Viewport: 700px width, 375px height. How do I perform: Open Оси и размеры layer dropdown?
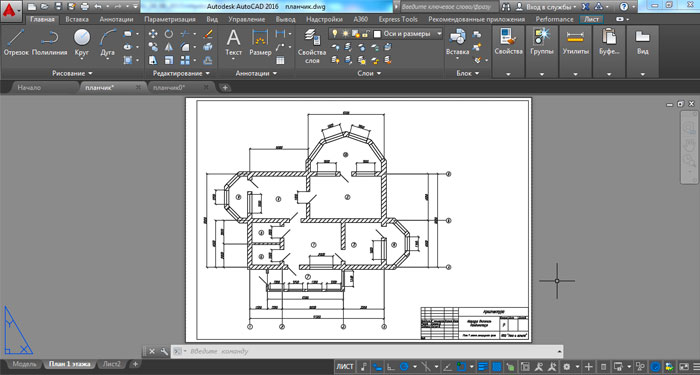pos(439,34)
